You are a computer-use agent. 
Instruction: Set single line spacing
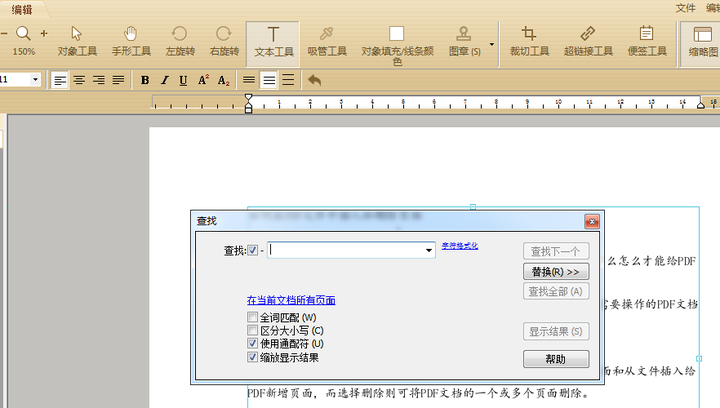click(249, 80)
